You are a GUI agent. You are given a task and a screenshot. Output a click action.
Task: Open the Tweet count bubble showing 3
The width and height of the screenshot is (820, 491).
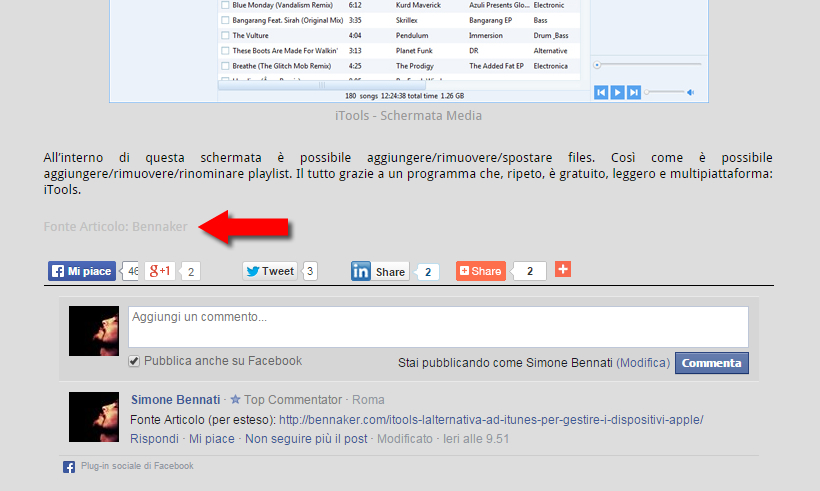(x=310, y=271)
